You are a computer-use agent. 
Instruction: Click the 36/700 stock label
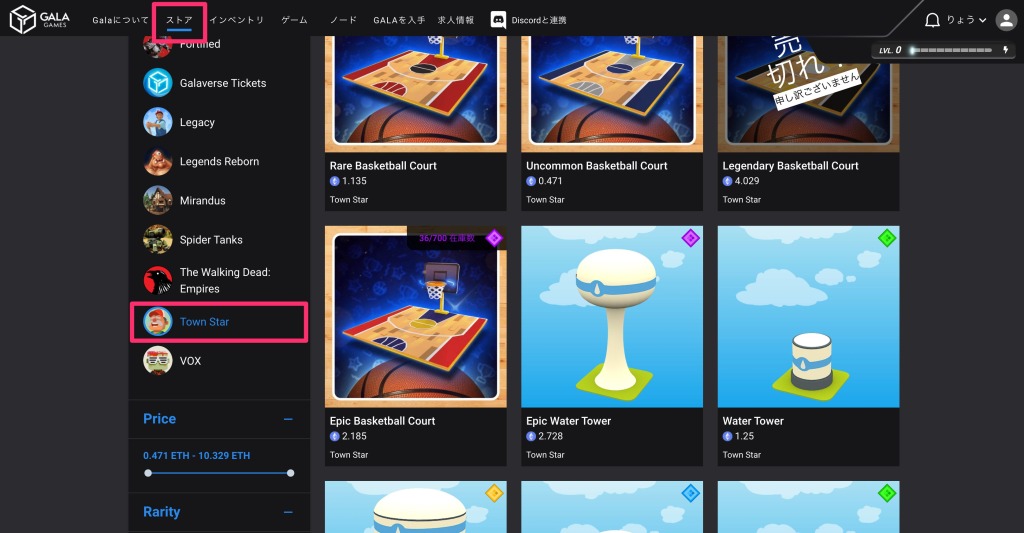pyautogui.click(x=447, y=238)
